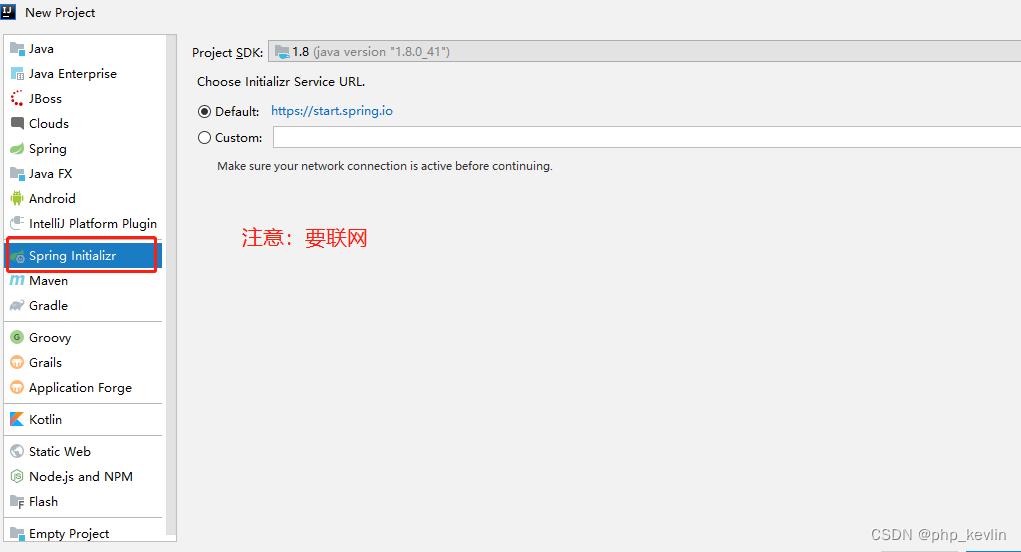Click the Groovy green G icon
The height and width of the screenshot is (552, 1021).
[17, 337]
